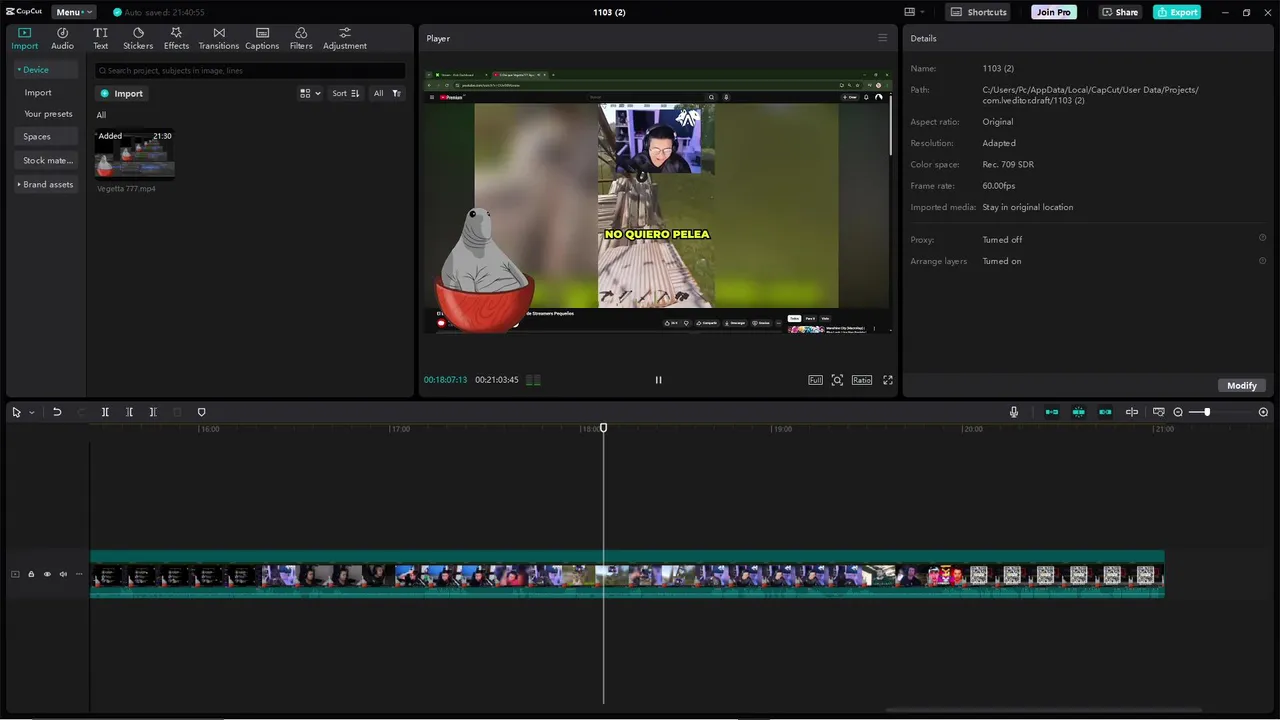The height and width of the screenshot is (720, 1280).
Task: Toggle auto snapping
Action: [x=1078, y=412]
